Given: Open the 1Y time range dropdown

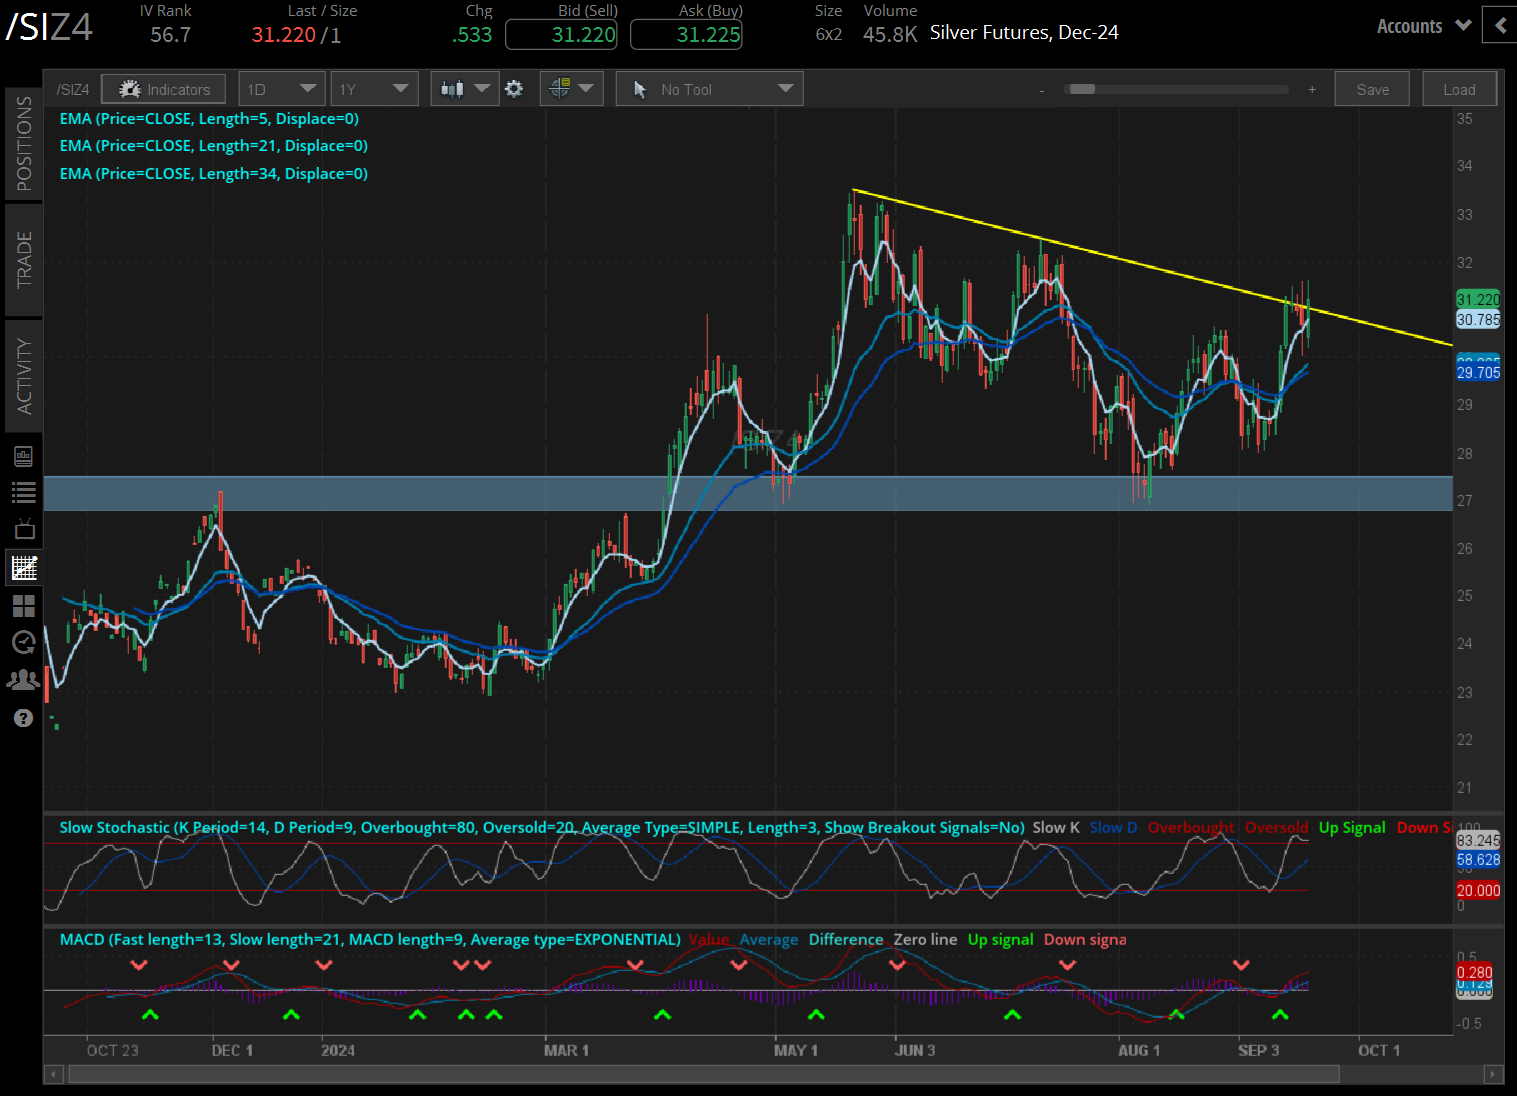Looking at the screenshot, I should click(374, 89).
